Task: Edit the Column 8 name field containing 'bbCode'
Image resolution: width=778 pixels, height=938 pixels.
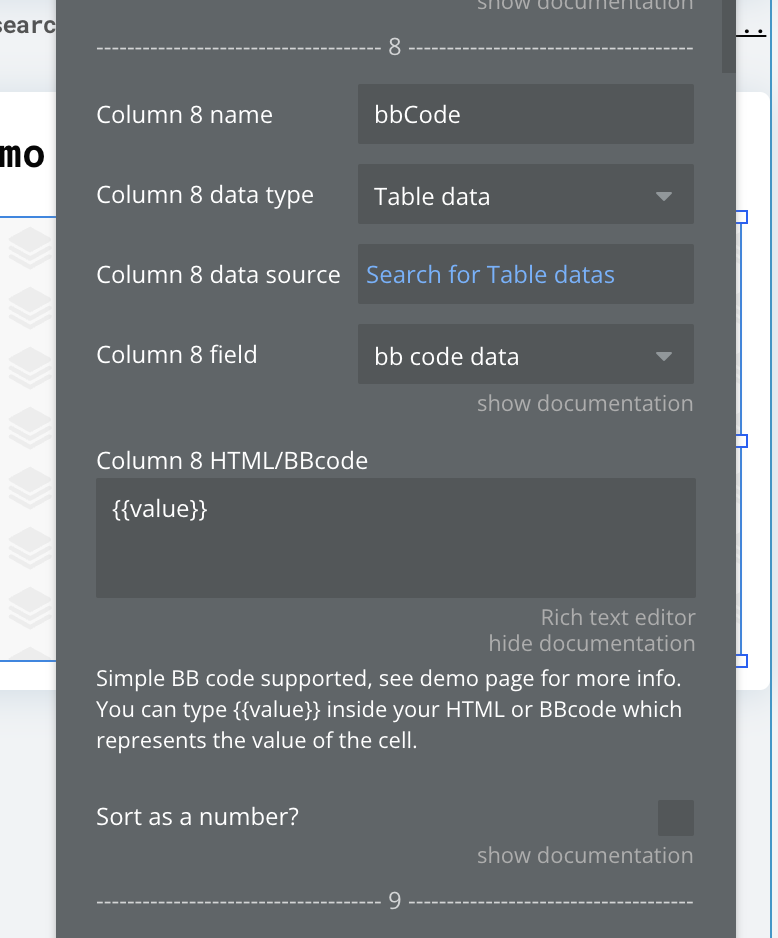Action: pos(525,114)
